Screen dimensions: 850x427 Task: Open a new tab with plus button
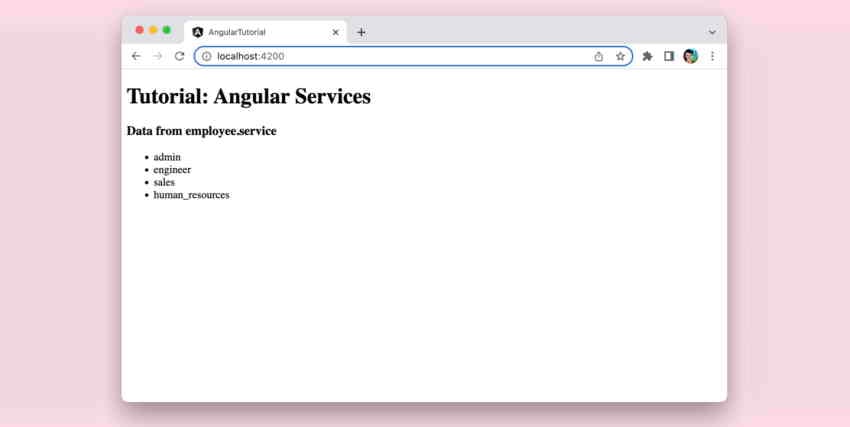(x=361, y=33)
